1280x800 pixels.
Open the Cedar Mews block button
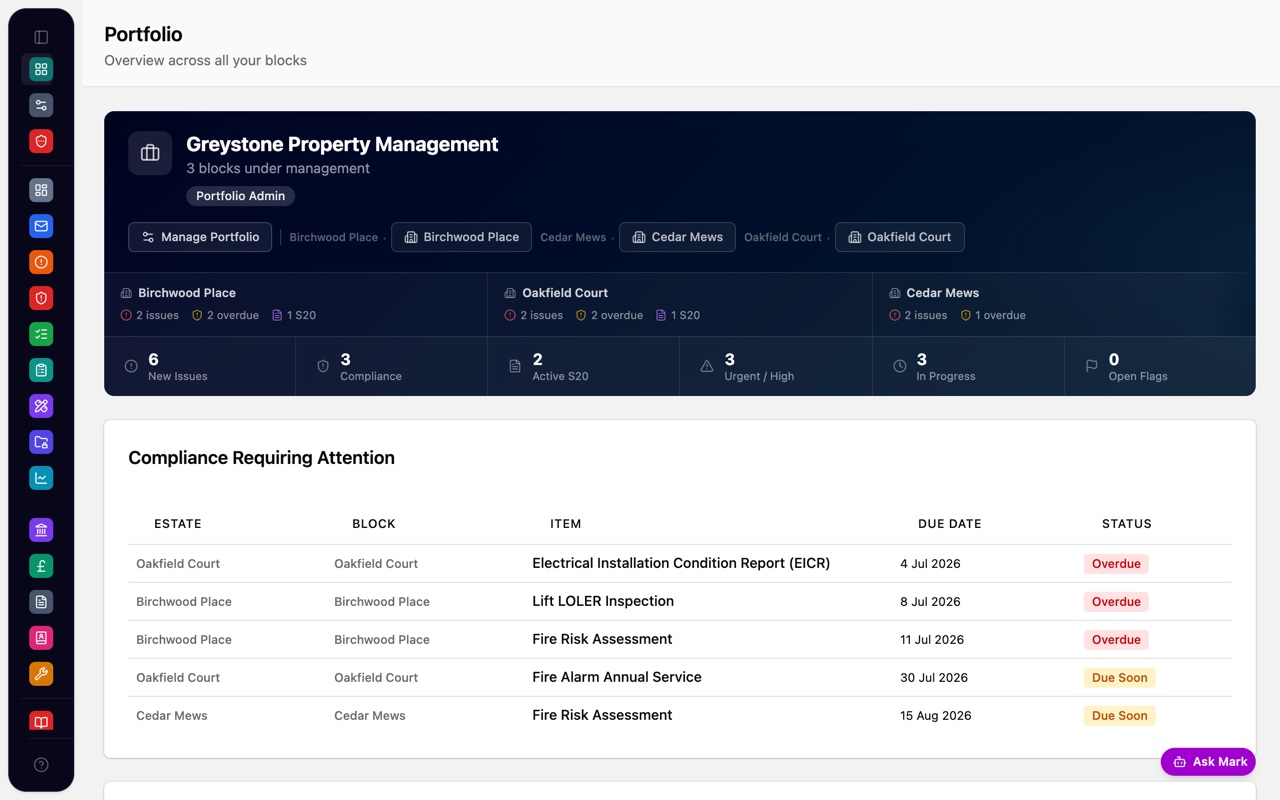(677, 237)
